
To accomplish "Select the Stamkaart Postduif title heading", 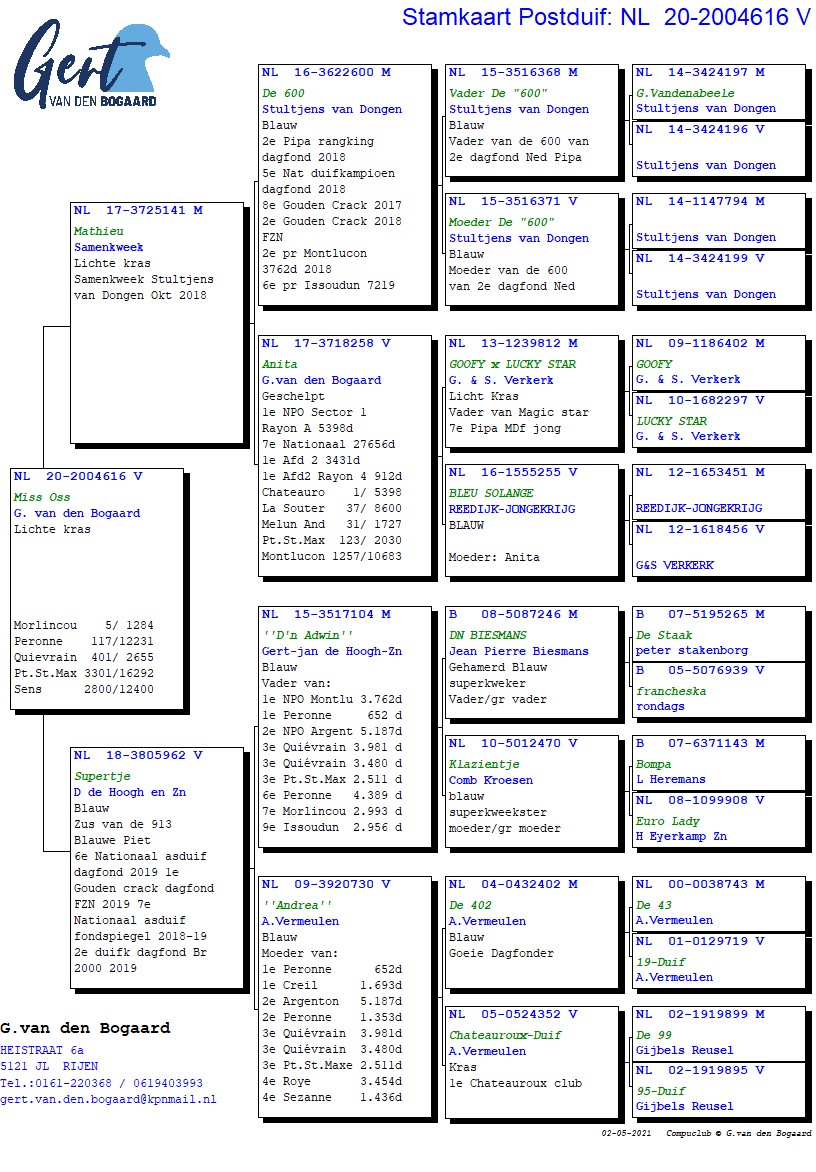I will [x=606, y=17].
